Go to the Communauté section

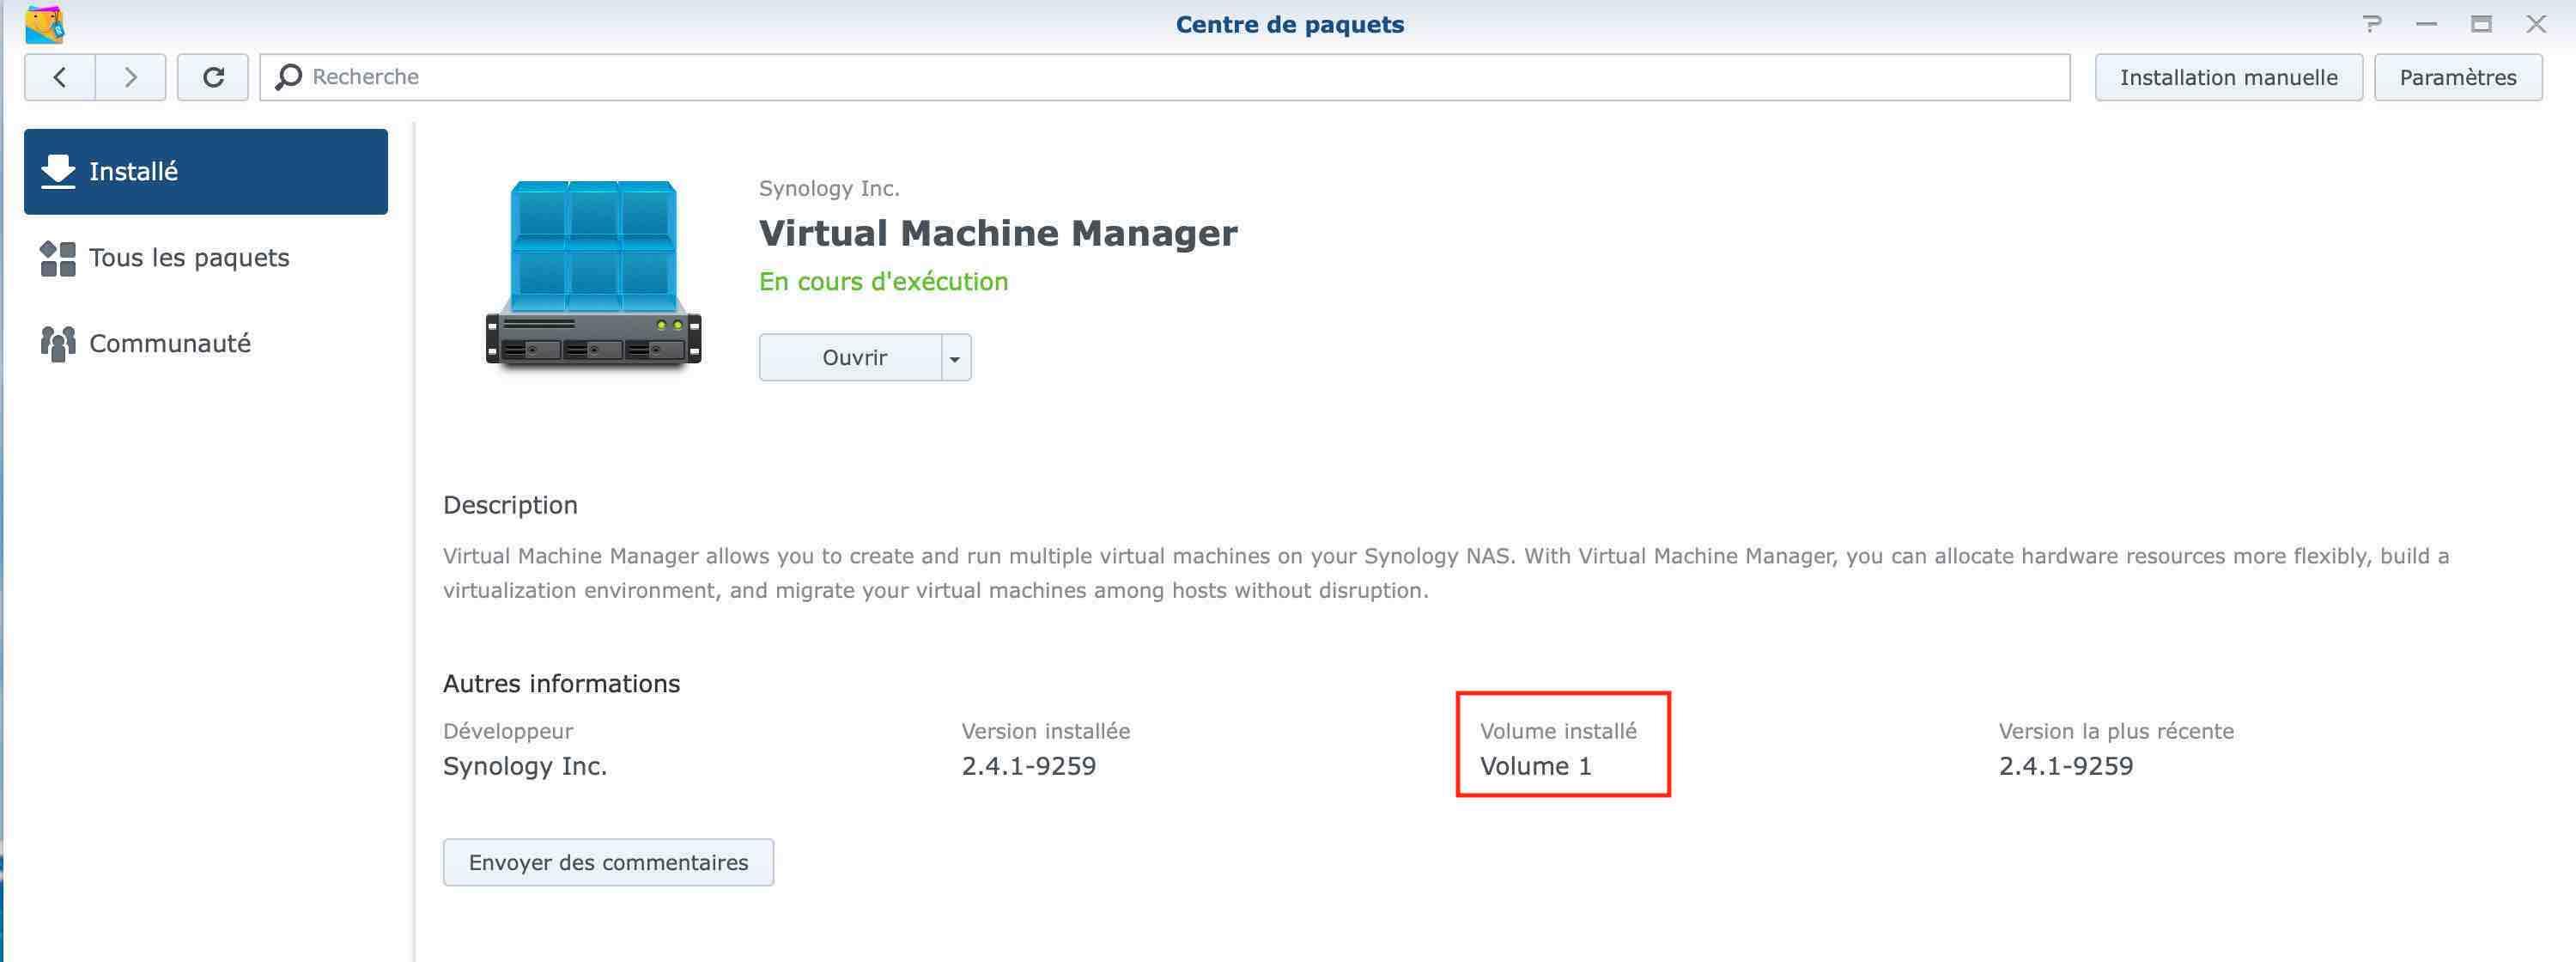tap(170, 343)
